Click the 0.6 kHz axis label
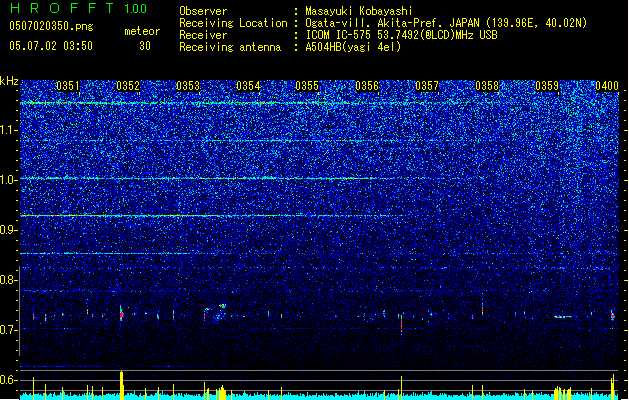The height and width of the screenshot is (400, 629). (9, 380)
